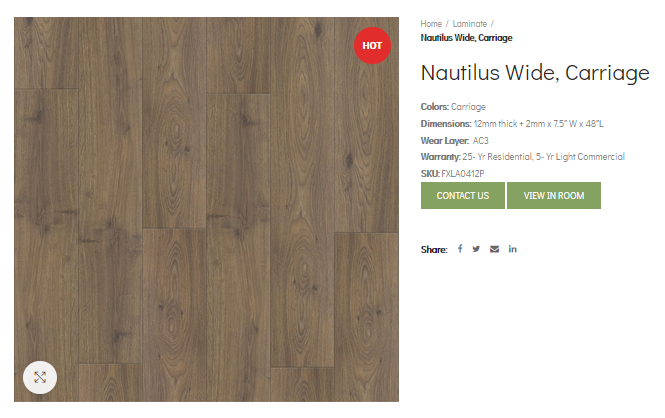Open the fullscreen image expand icon
665x418 pixels.
click(x=40, y=377)
